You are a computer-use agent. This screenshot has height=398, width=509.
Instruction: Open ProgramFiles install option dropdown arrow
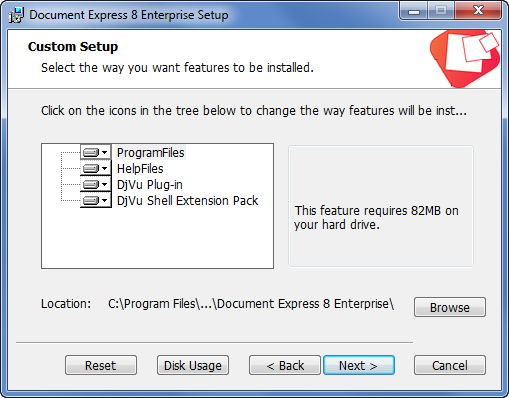tap(105, 153)
